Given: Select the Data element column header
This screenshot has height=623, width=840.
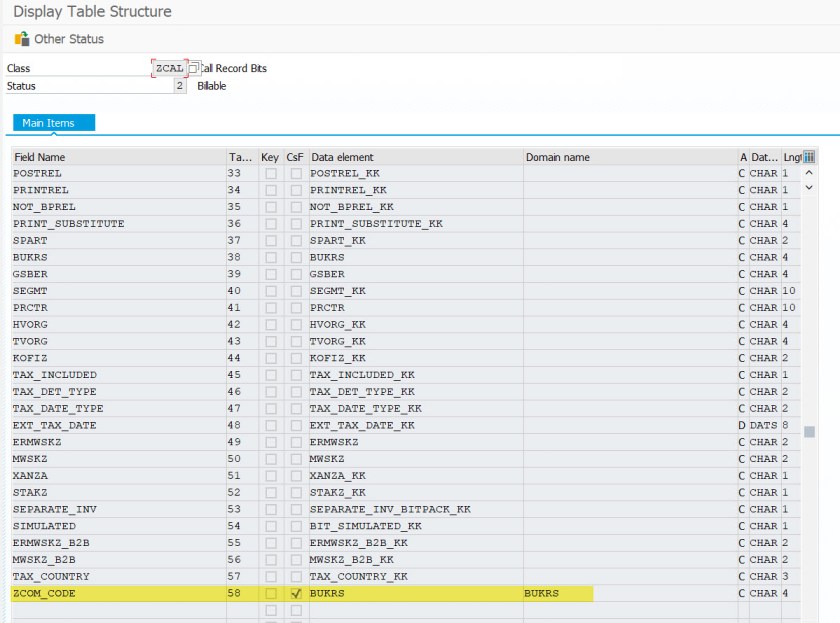Looking at the screenshot, I should 414,157.
